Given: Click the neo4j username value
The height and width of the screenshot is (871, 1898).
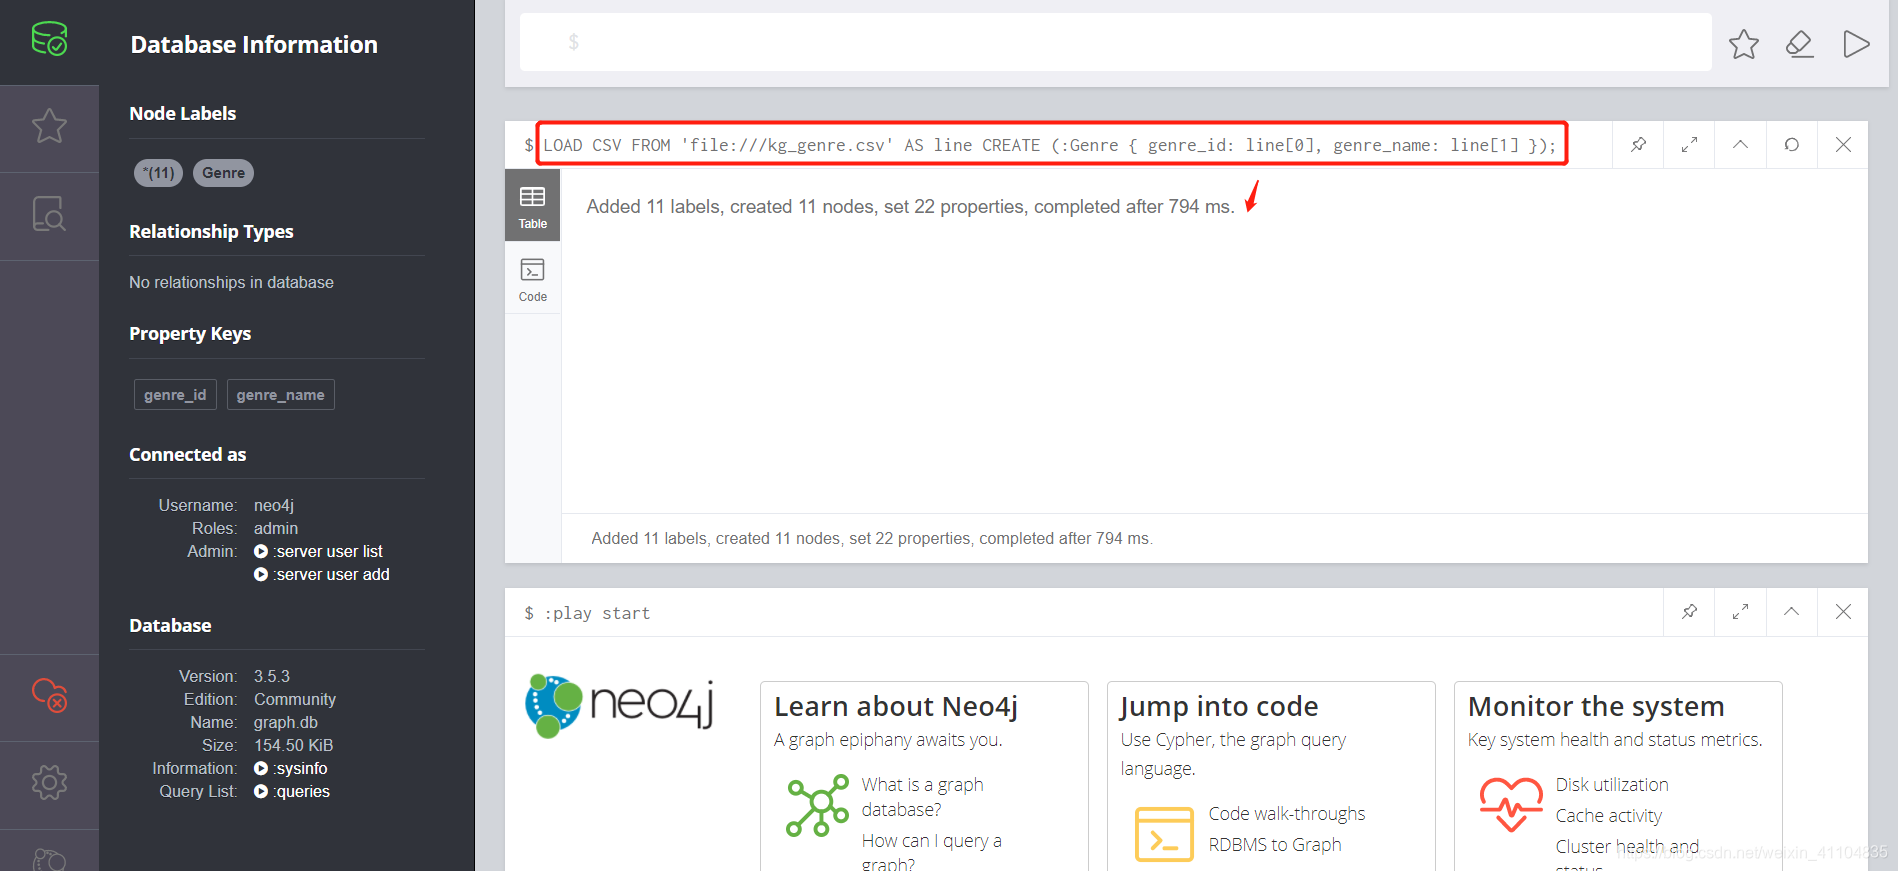Looking at the screenshot, I should [274, 506].
